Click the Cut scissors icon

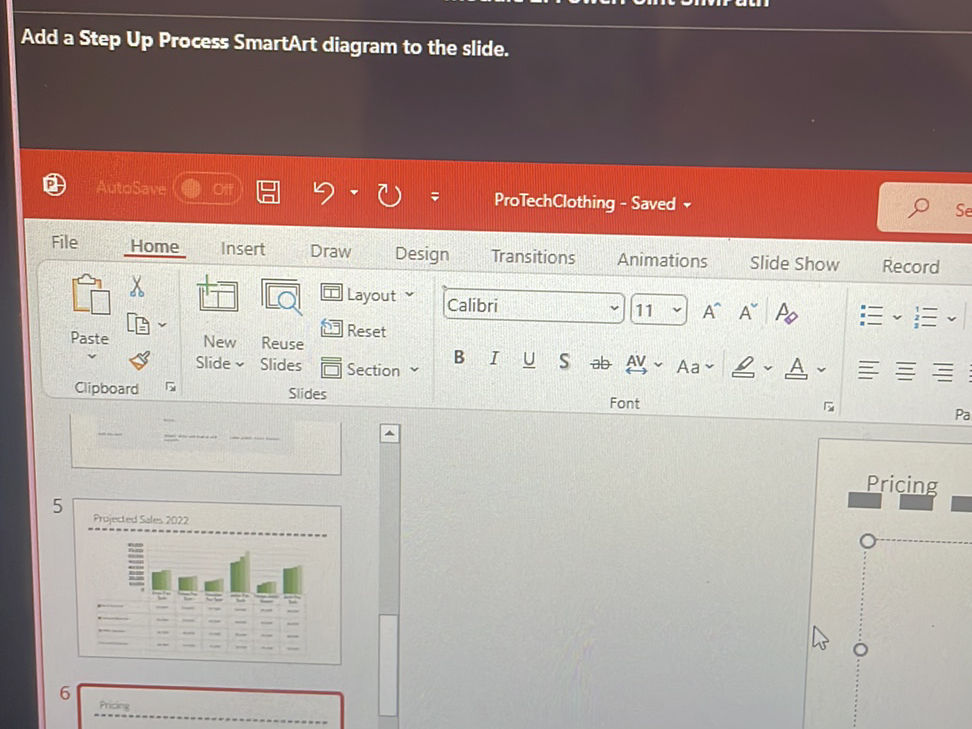click(x=139, y=288)
